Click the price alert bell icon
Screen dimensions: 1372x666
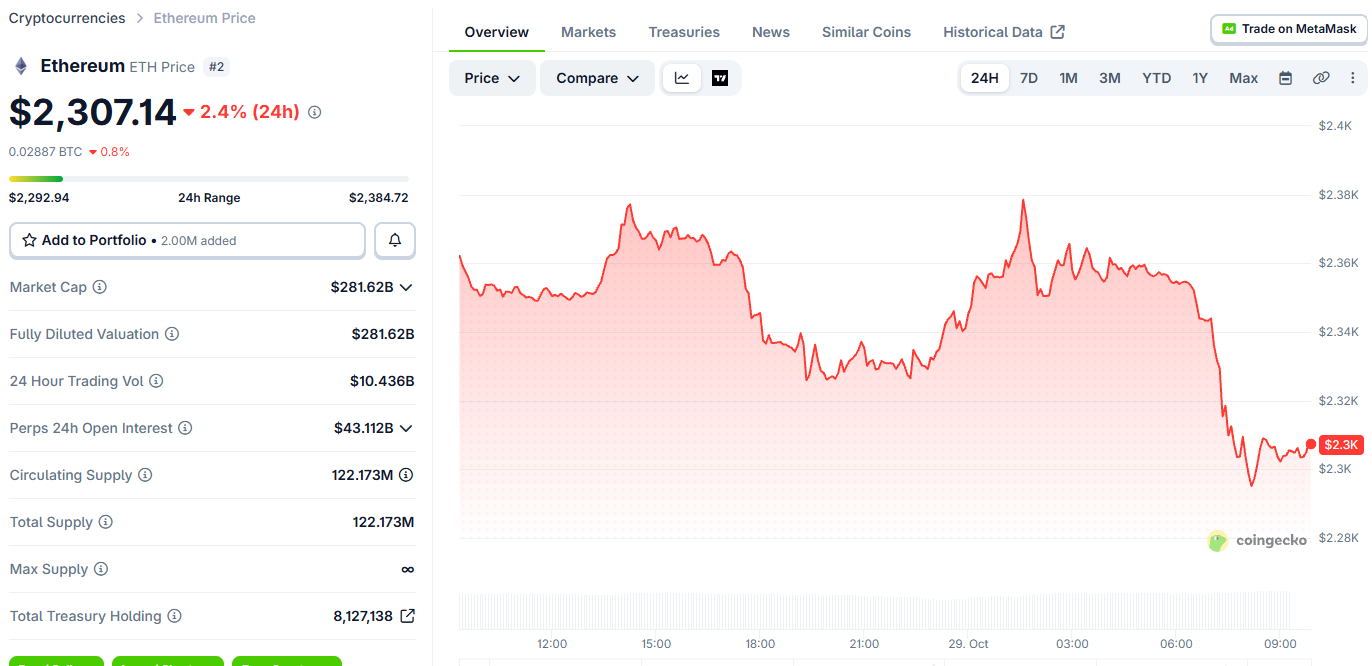tap(395, 240)
